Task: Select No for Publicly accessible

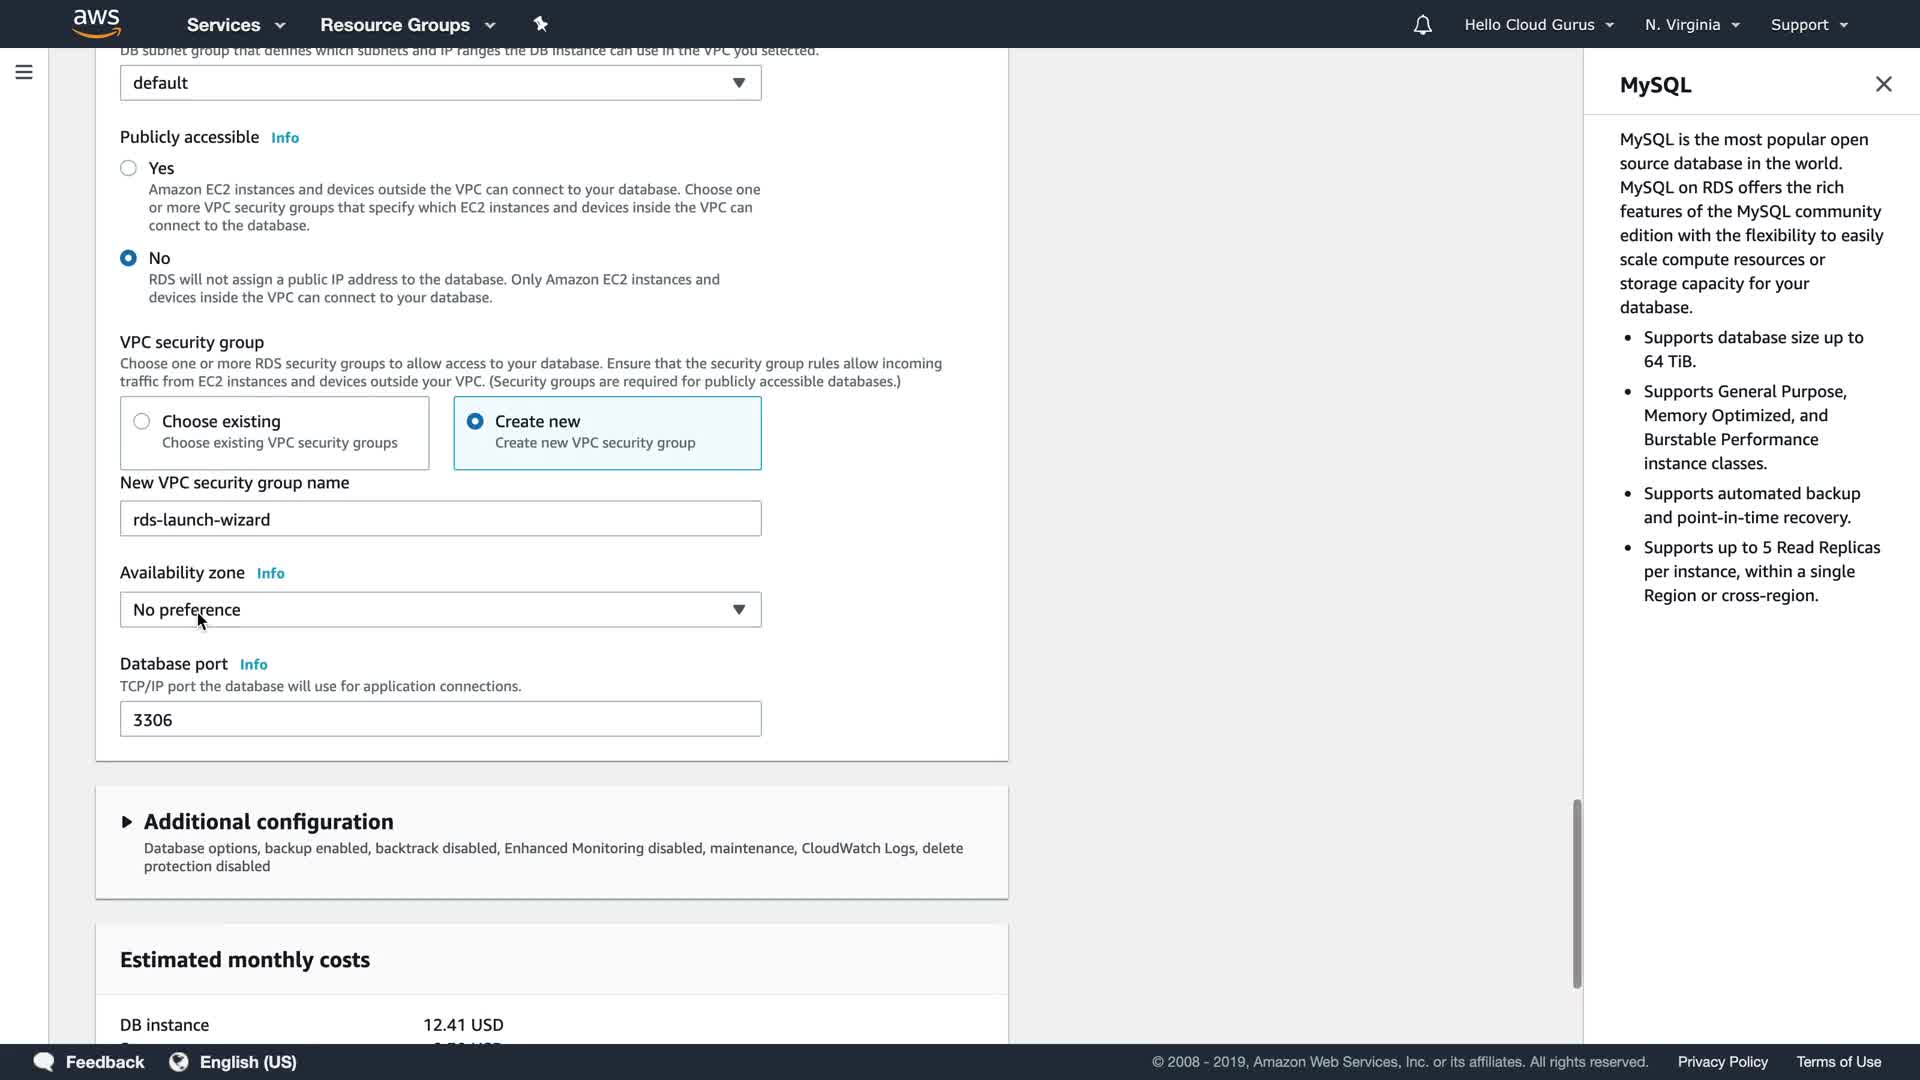Action: pos(129,258)
